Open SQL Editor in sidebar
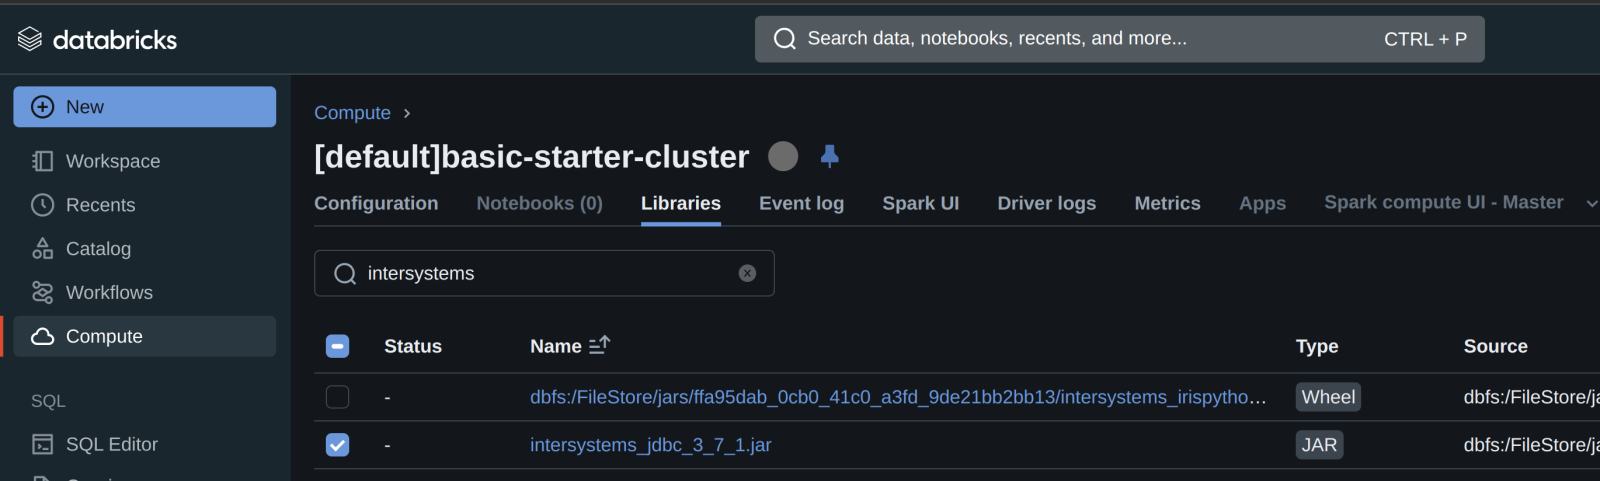 tap(111, 444)
